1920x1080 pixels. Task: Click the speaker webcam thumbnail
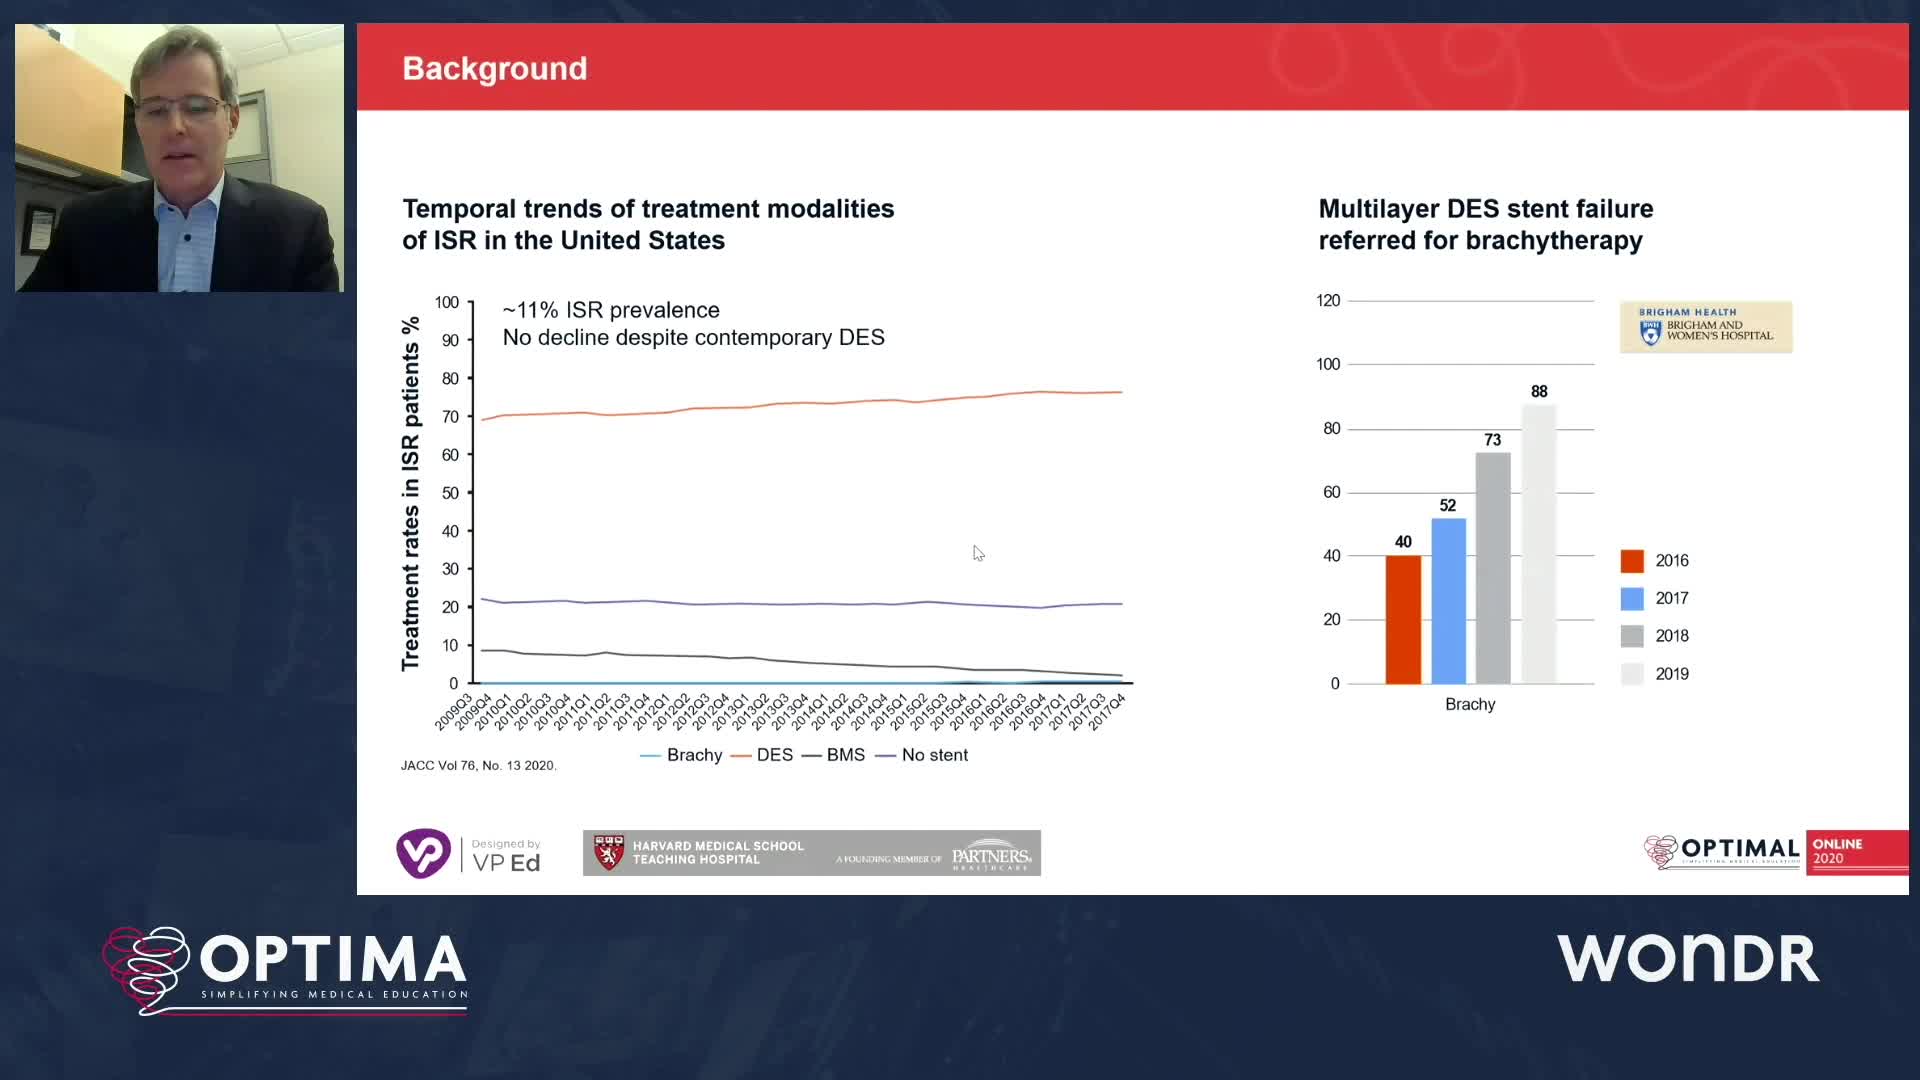pos(179,158)
